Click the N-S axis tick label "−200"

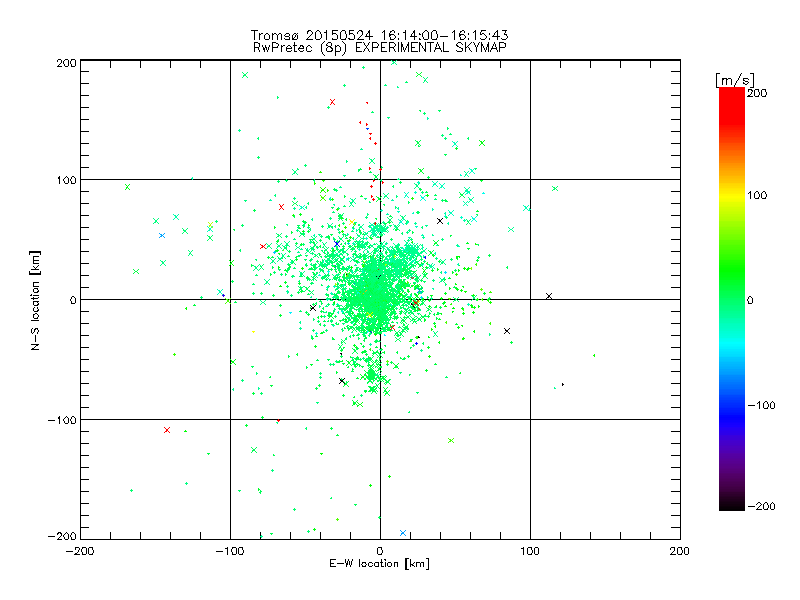[x=62, y=536]
